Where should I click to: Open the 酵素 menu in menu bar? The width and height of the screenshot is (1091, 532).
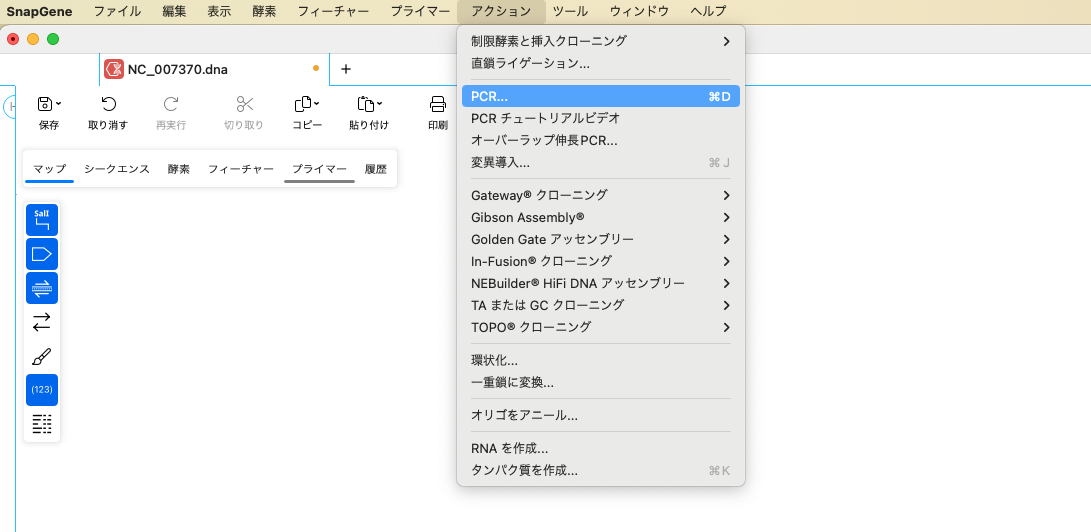click(x=264, y=11)
